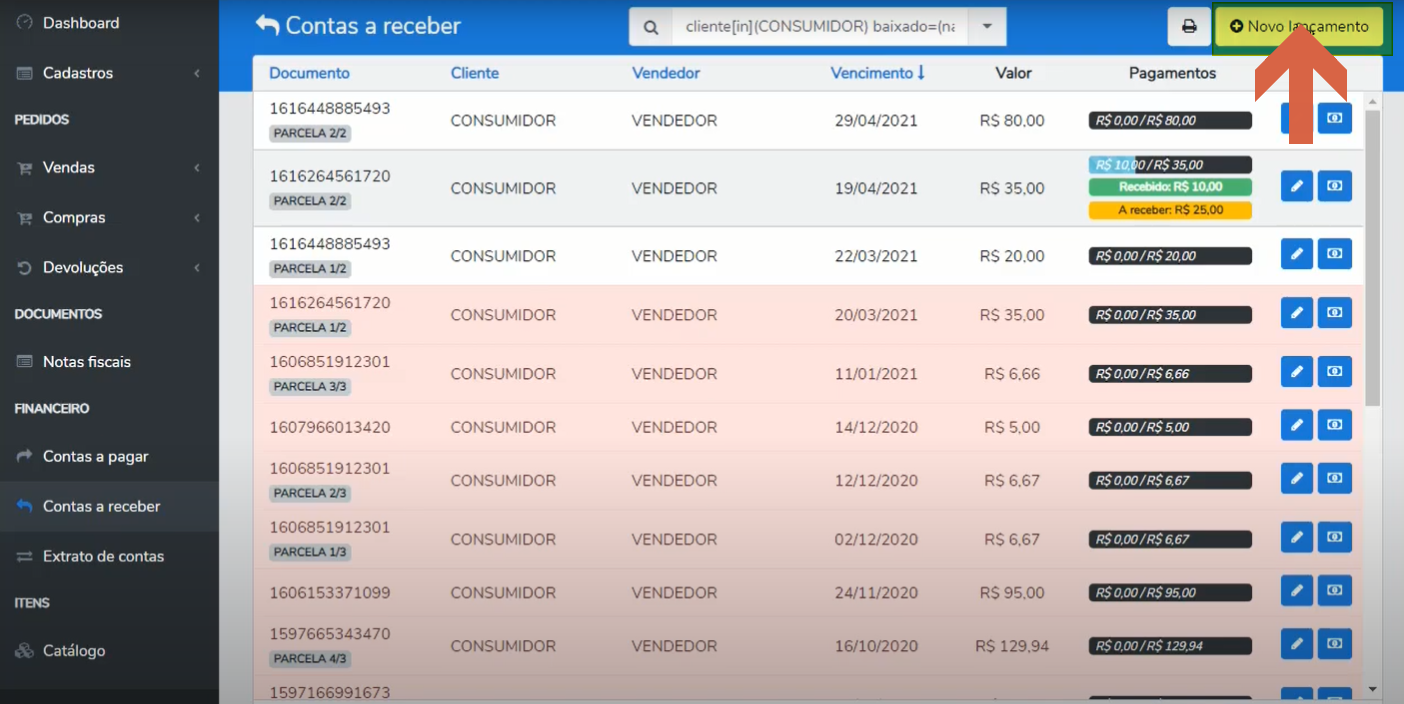This screenshot has width=1404, height=704.
Task: Sort by the Vendedor column header
Action: pyautogui.click(x=665, y=73)
